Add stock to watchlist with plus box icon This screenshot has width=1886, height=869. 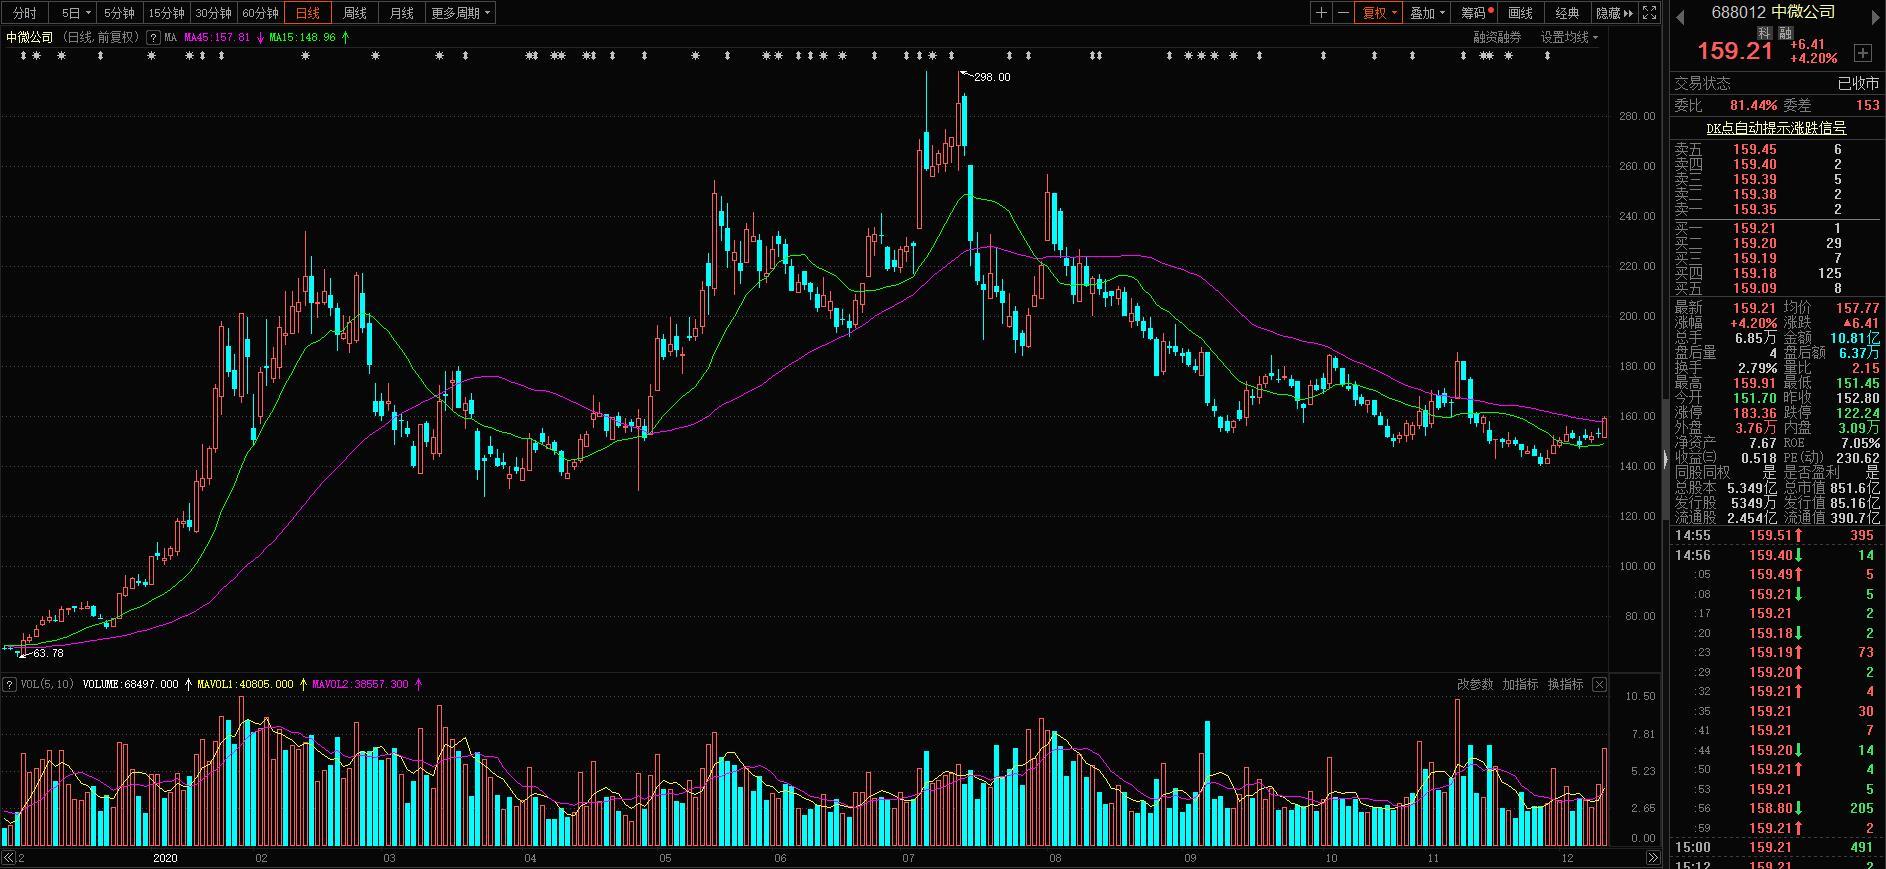coord(1862,52)
